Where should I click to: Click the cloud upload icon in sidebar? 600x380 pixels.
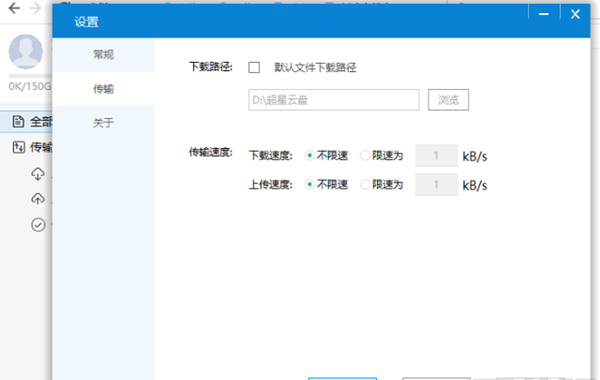pyautogui.click(x=38, y=199)
